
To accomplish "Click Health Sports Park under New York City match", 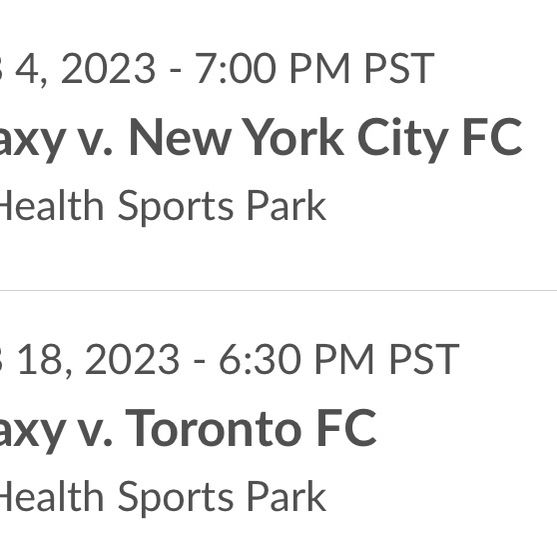I will (x=163, y=206).
